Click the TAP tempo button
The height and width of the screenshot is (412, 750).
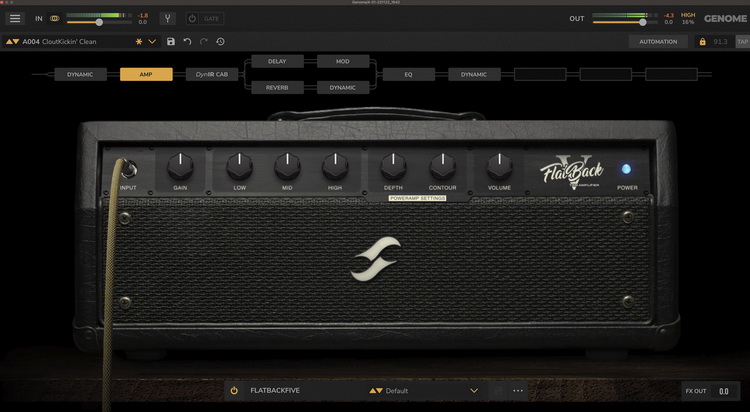742,42
